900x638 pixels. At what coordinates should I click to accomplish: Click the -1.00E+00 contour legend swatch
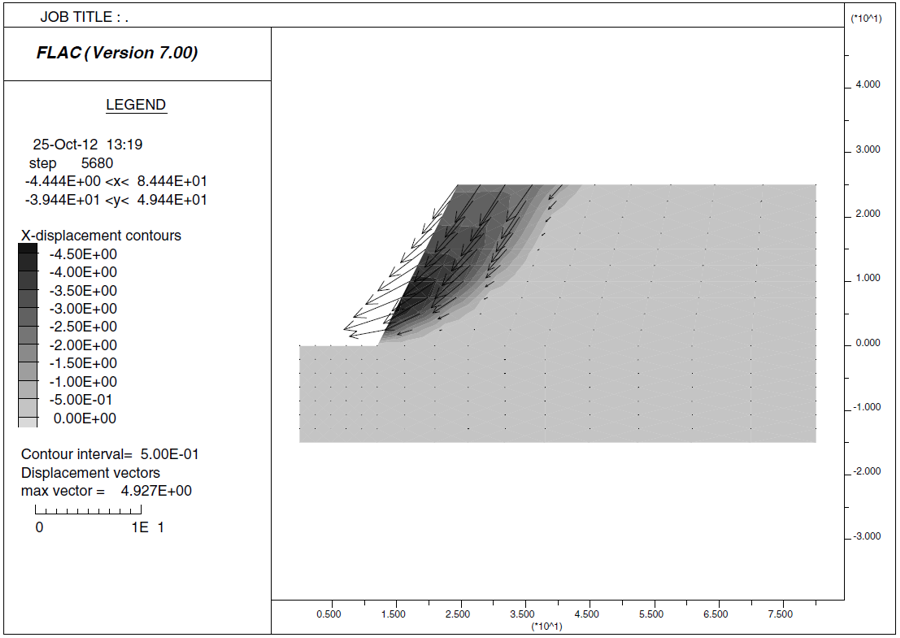[x=28, y=382]
